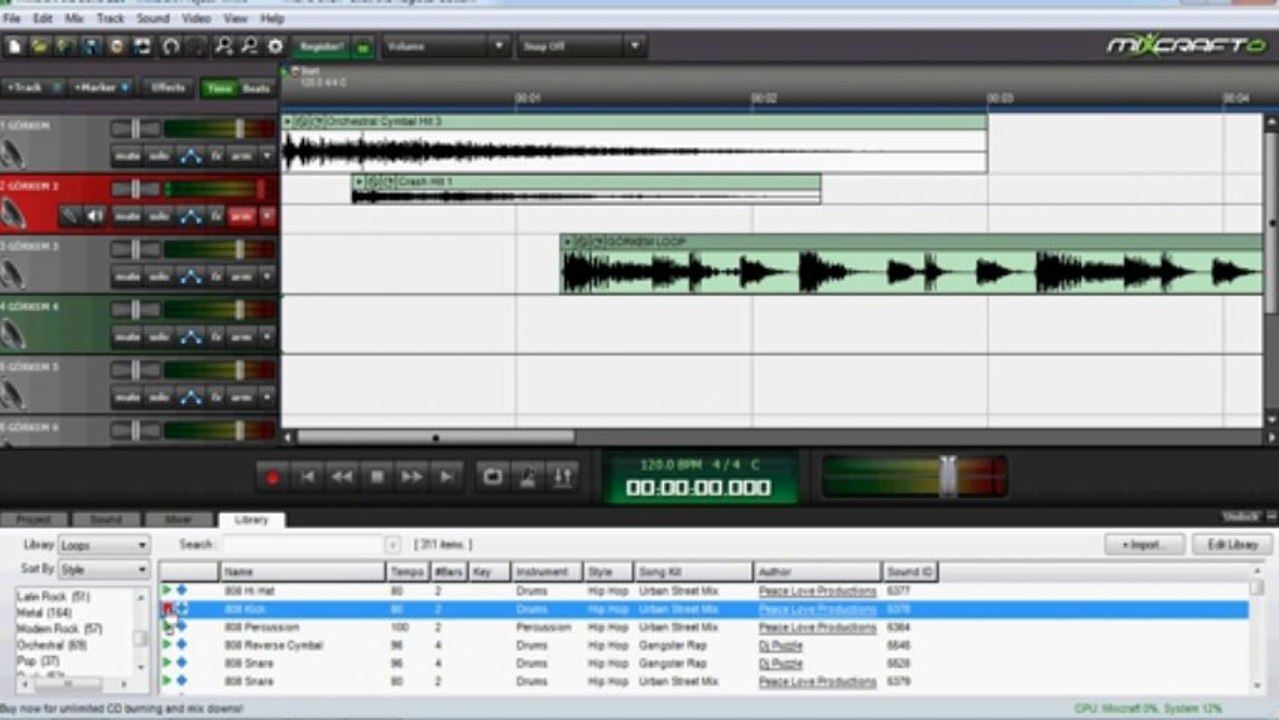Open the mixer sliders icon in transport

tap(562, 477)
